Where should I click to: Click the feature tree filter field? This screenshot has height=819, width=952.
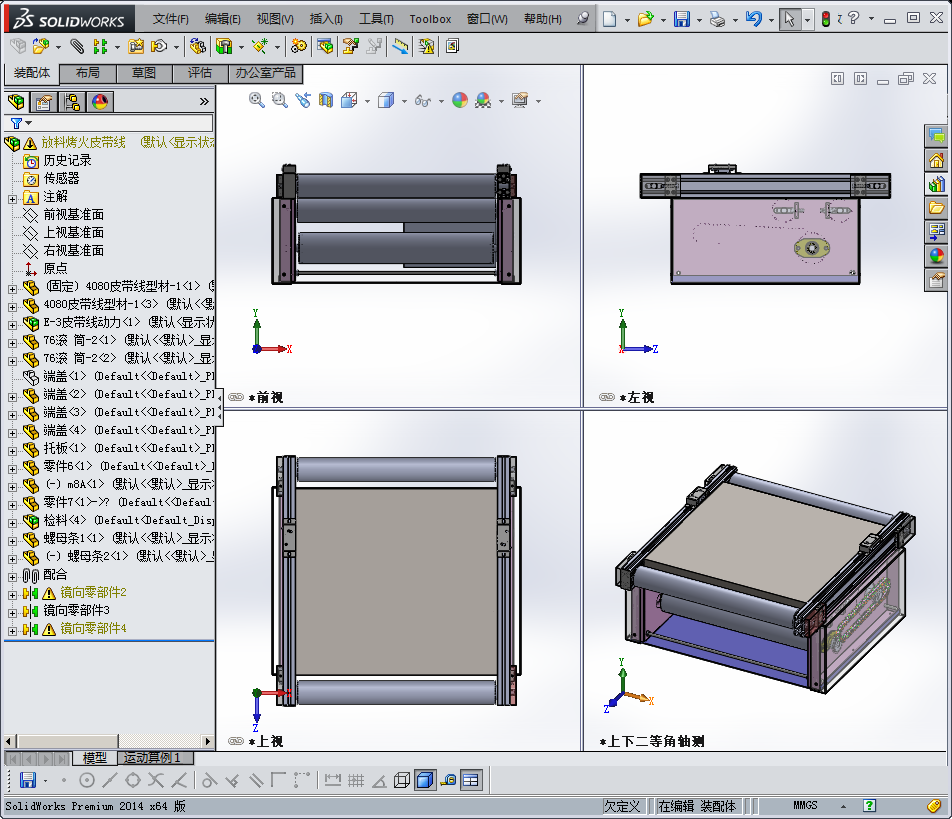118,123
